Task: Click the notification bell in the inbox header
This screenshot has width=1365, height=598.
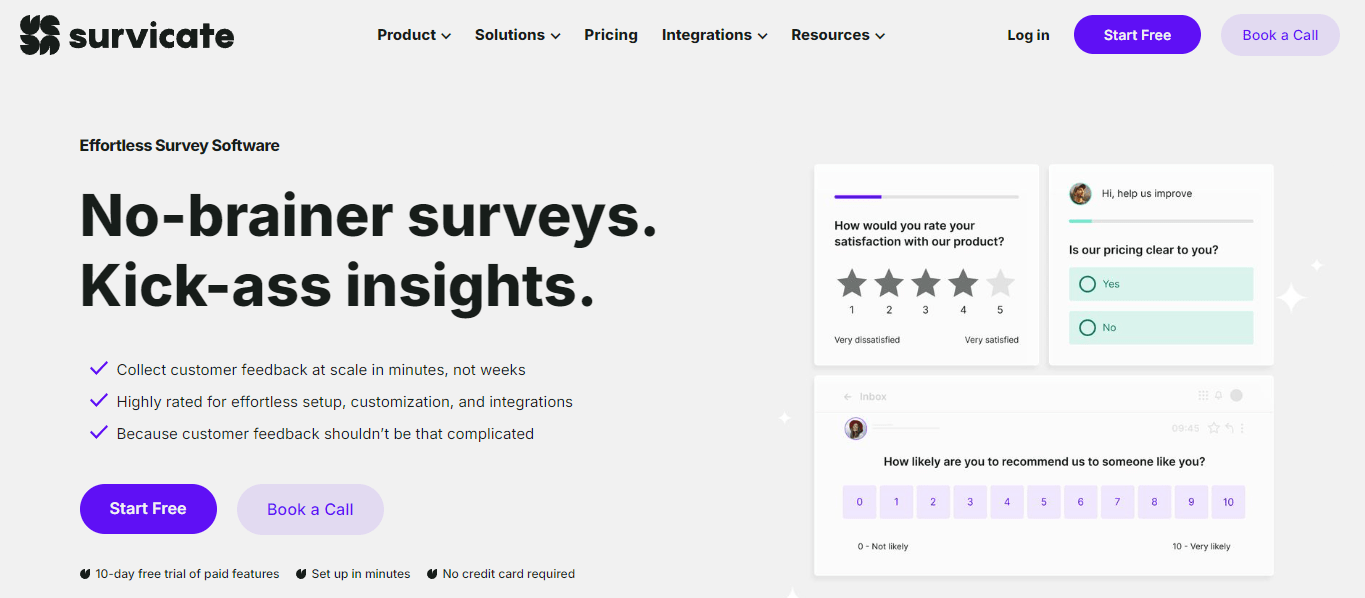Action: (1219, 395)
